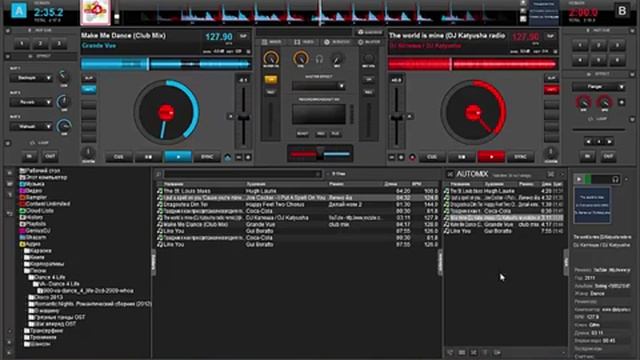Image resolution: width=640 pixels, height=360 pixels.
Task: Click deck A master sync lock blue icon
Action: tap(227, 157)
